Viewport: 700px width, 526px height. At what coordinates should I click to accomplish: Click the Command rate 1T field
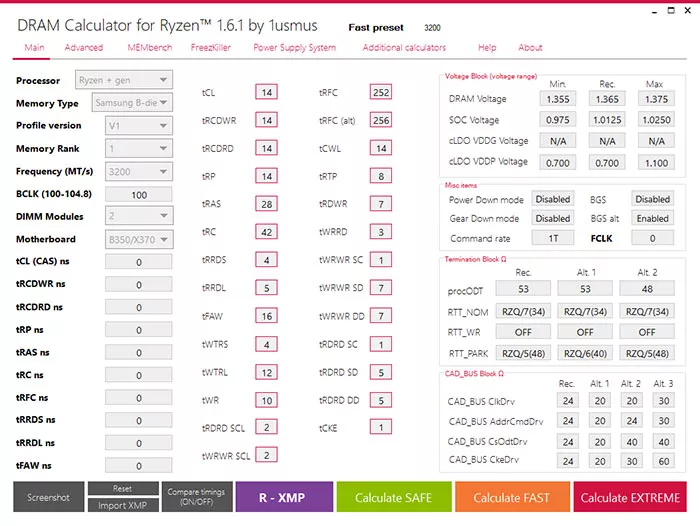click(553, 238)
